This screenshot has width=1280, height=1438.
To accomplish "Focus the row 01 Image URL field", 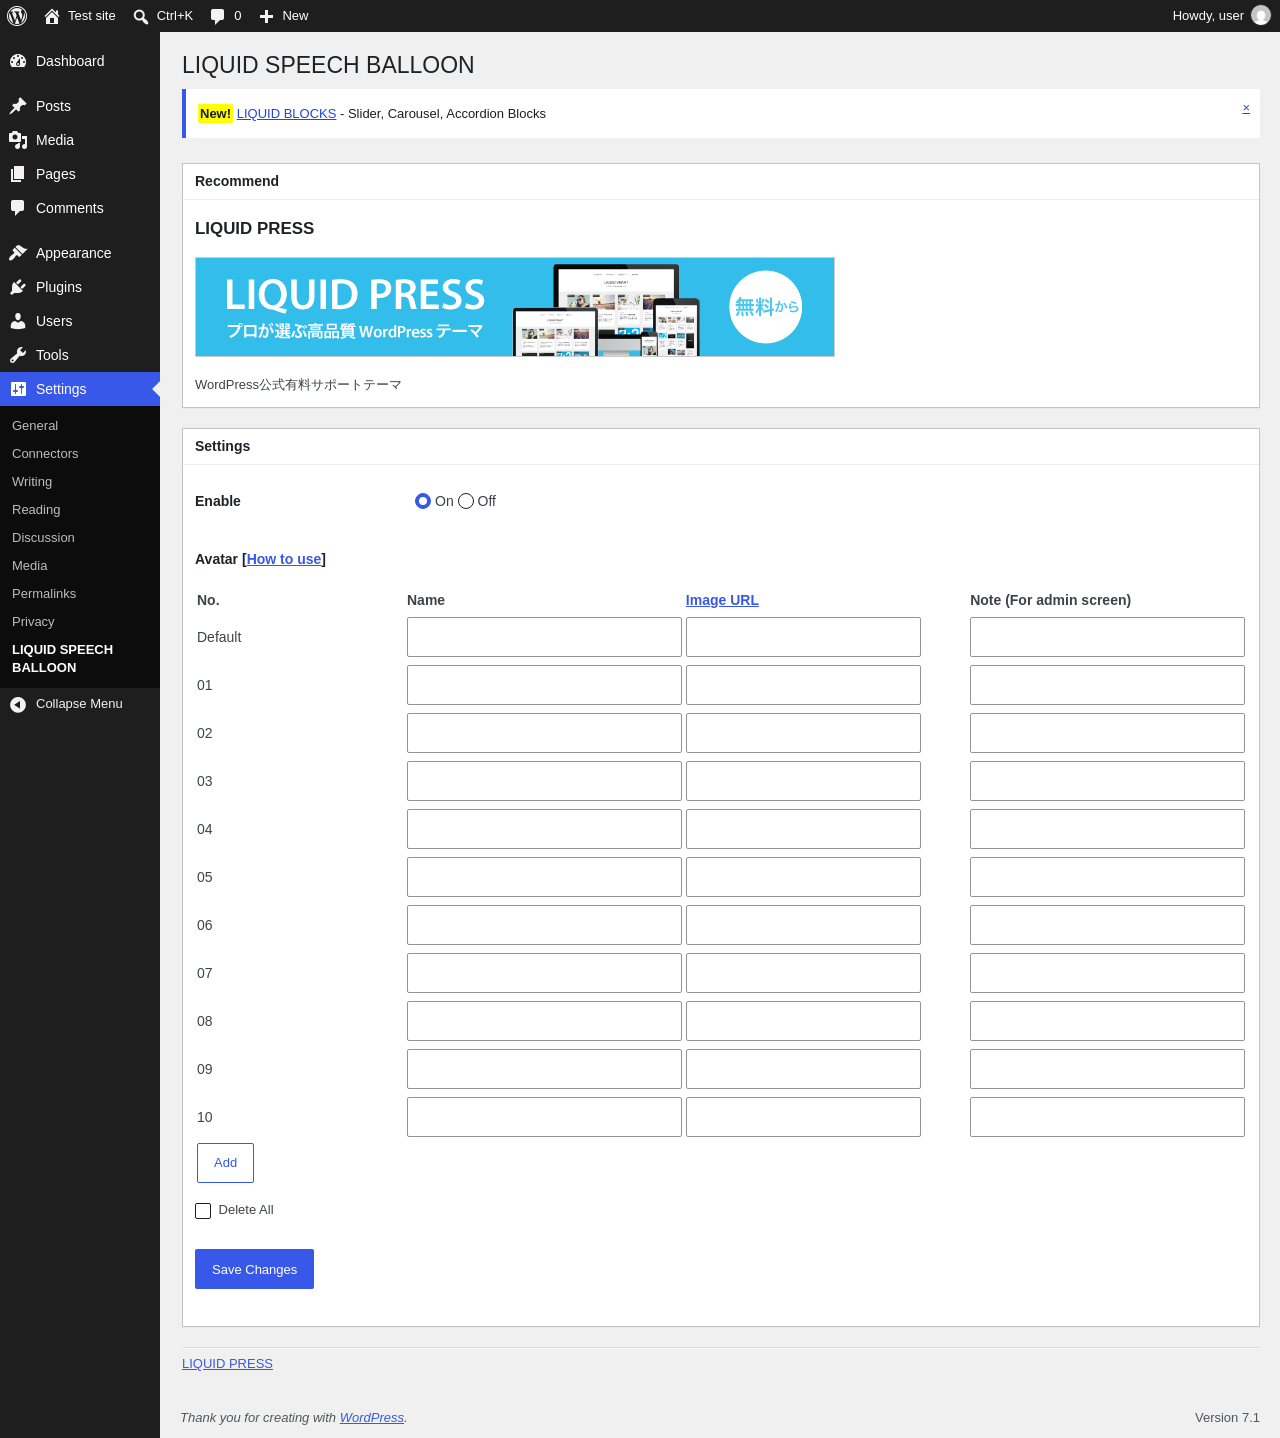I will (x=803, y=685).
